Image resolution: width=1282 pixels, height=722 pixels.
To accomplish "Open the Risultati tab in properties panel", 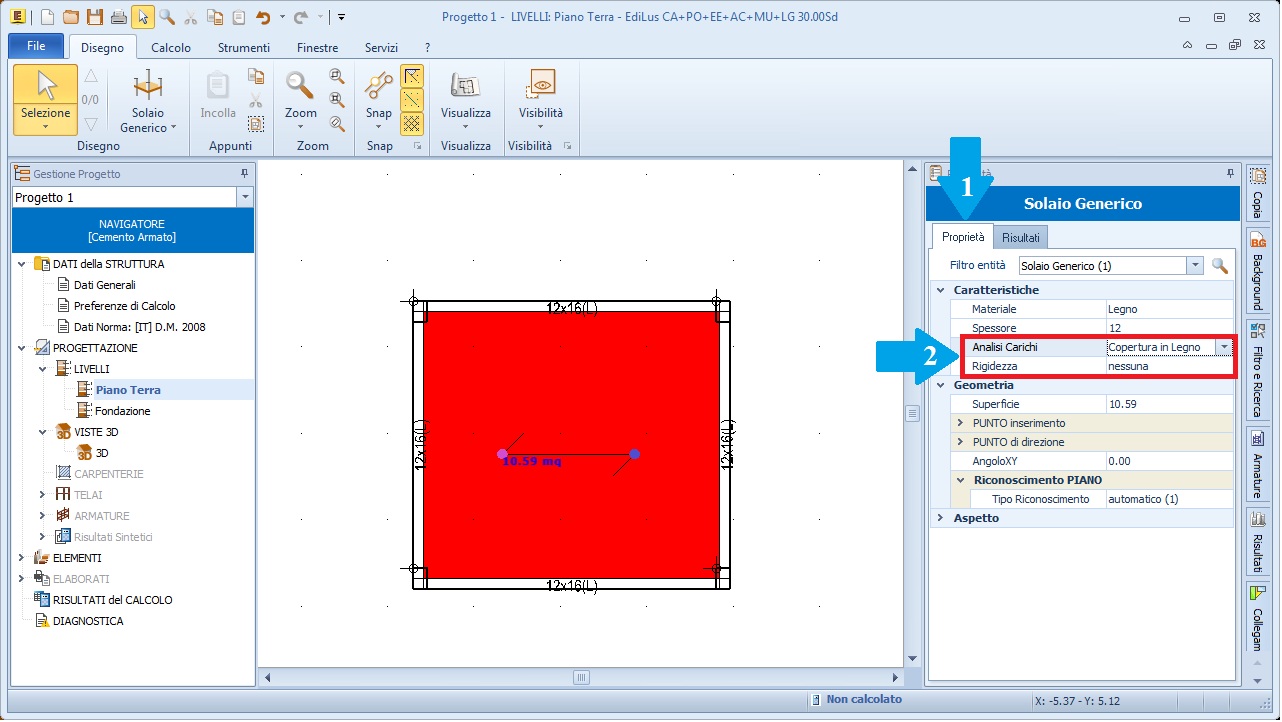I will (1020, 237).
